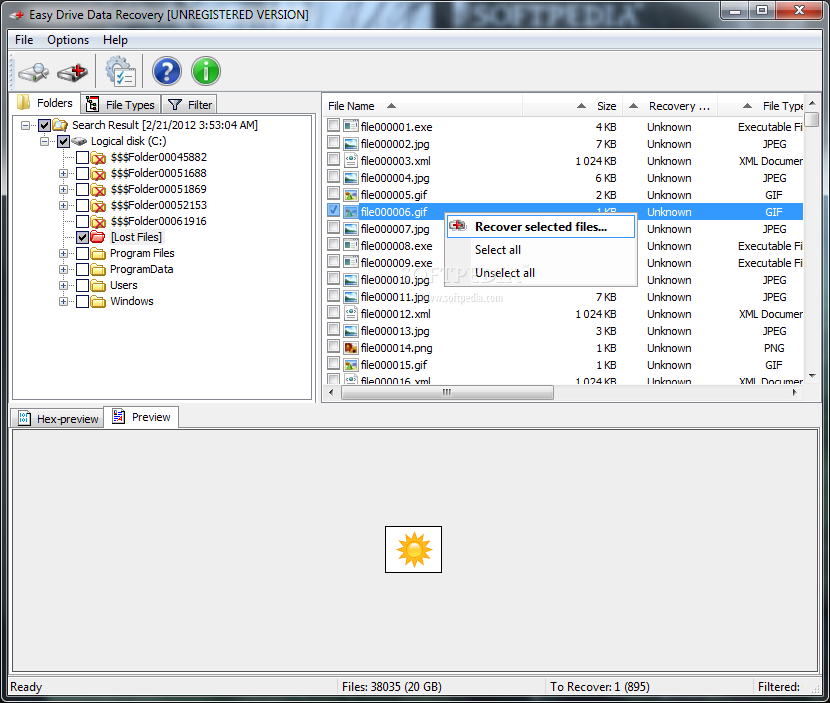Expand the Program Files node
Viewport: 830px width, 703px height.
(x=64, y=253)
